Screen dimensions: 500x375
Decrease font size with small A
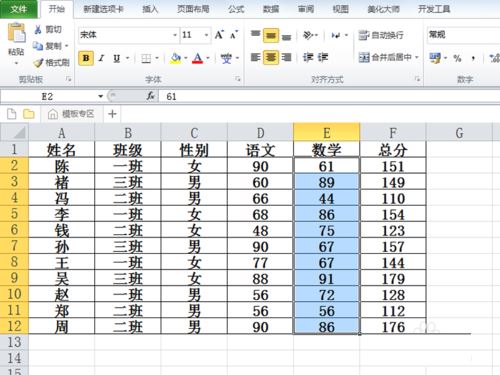click(x=234, y=35)
